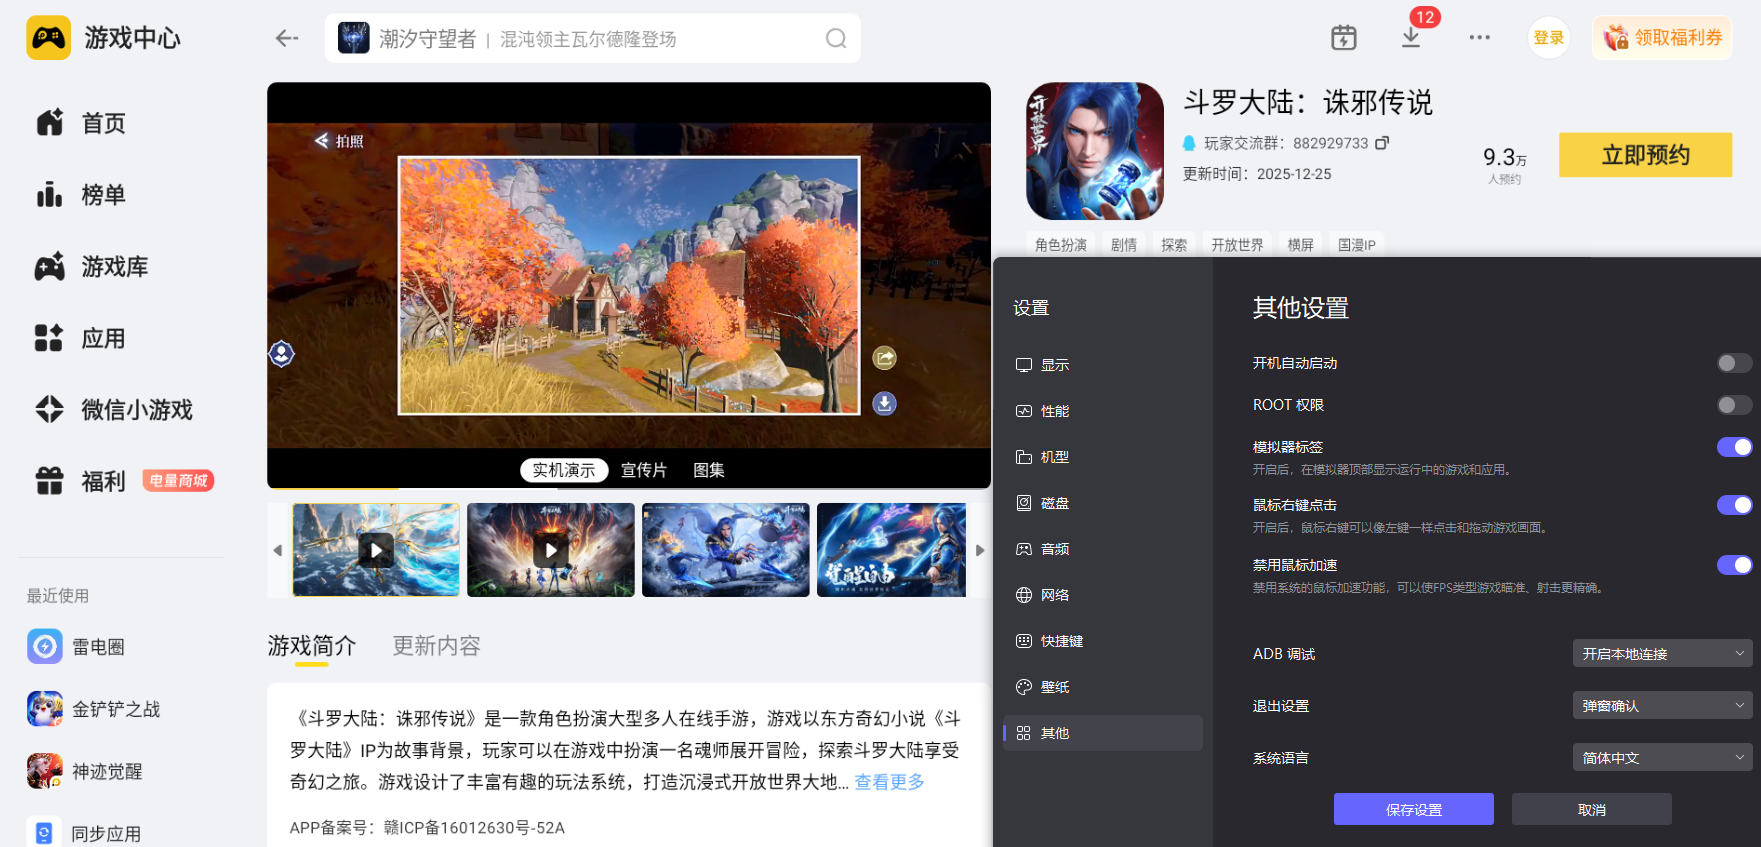Open the 微信小游戏 icon
Screen dimensions: 1761x847
click(x=50, y=410)
